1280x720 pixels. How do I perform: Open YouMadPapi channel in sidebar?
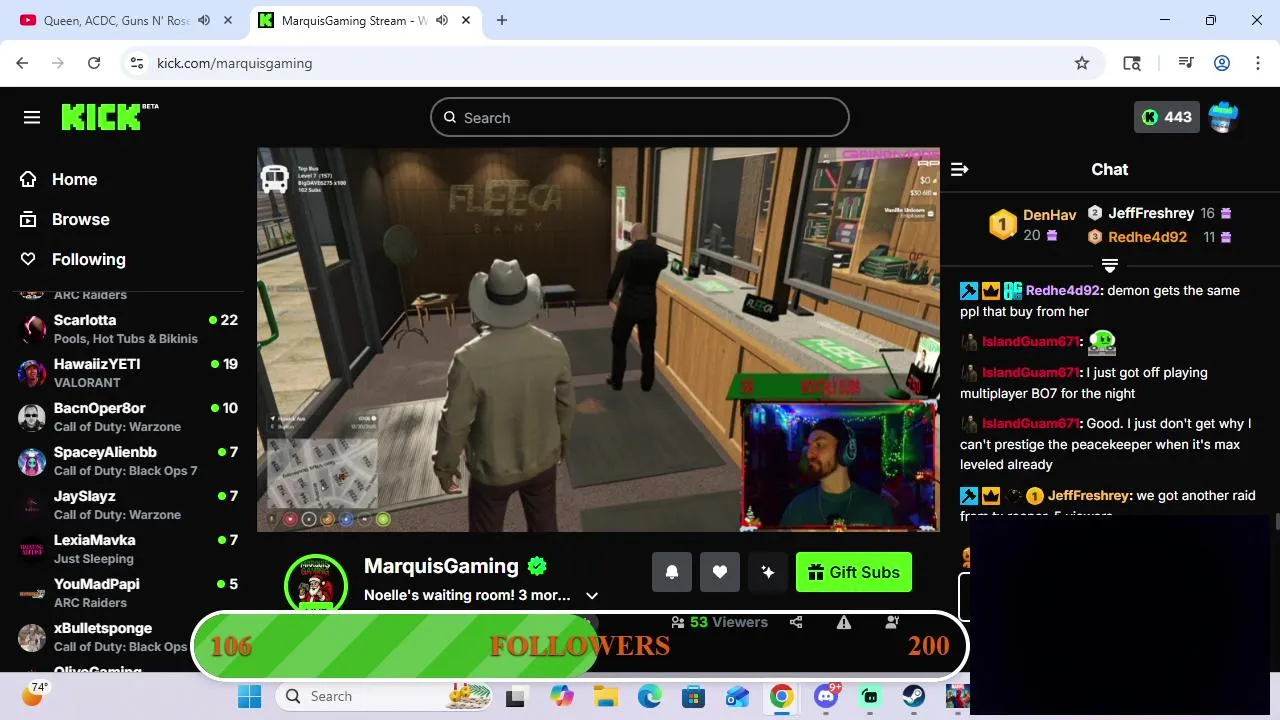128,593
